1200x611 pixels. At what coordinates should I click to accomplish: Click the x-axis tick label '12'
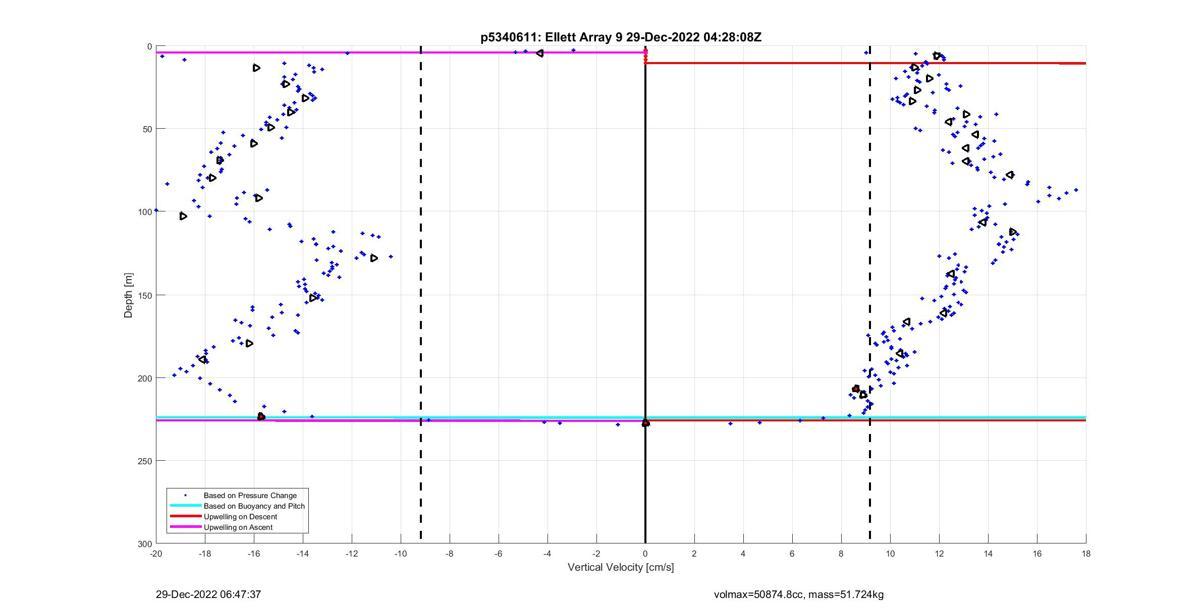(939, 553)
